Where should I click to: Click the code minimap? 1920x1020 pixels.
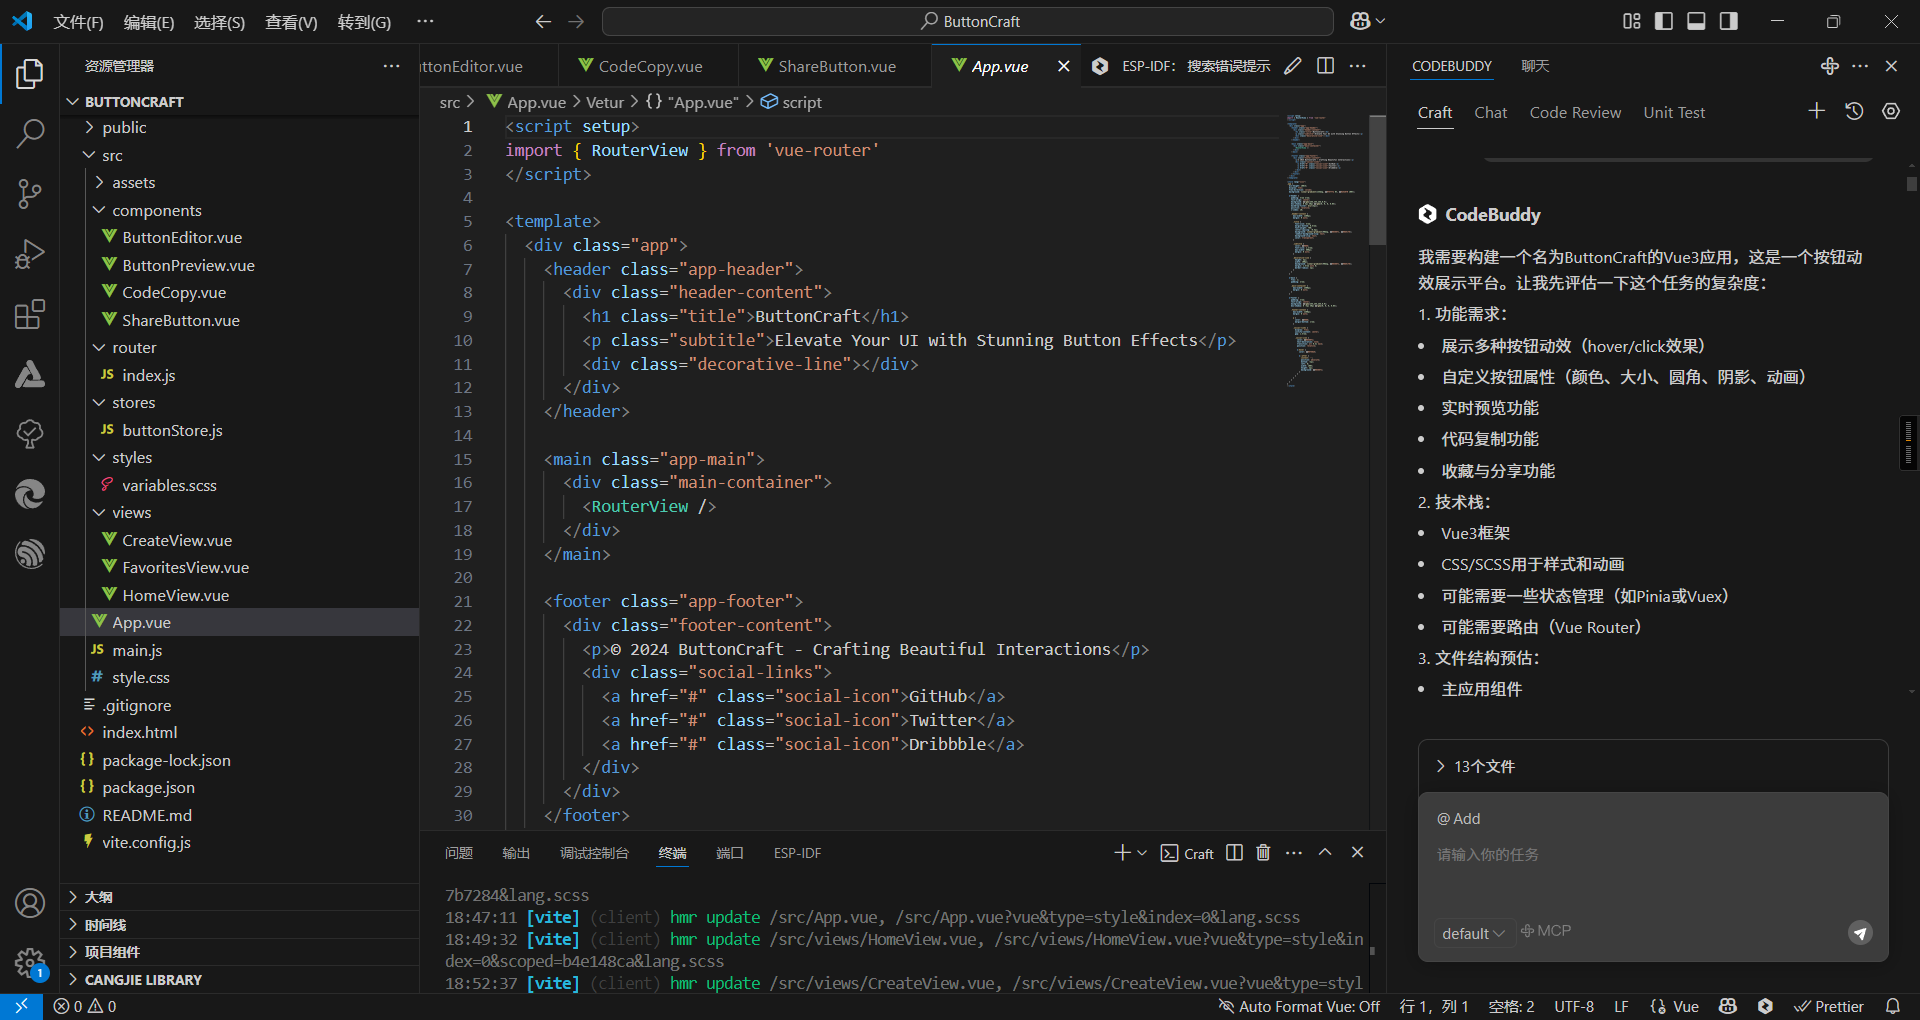1325,250
